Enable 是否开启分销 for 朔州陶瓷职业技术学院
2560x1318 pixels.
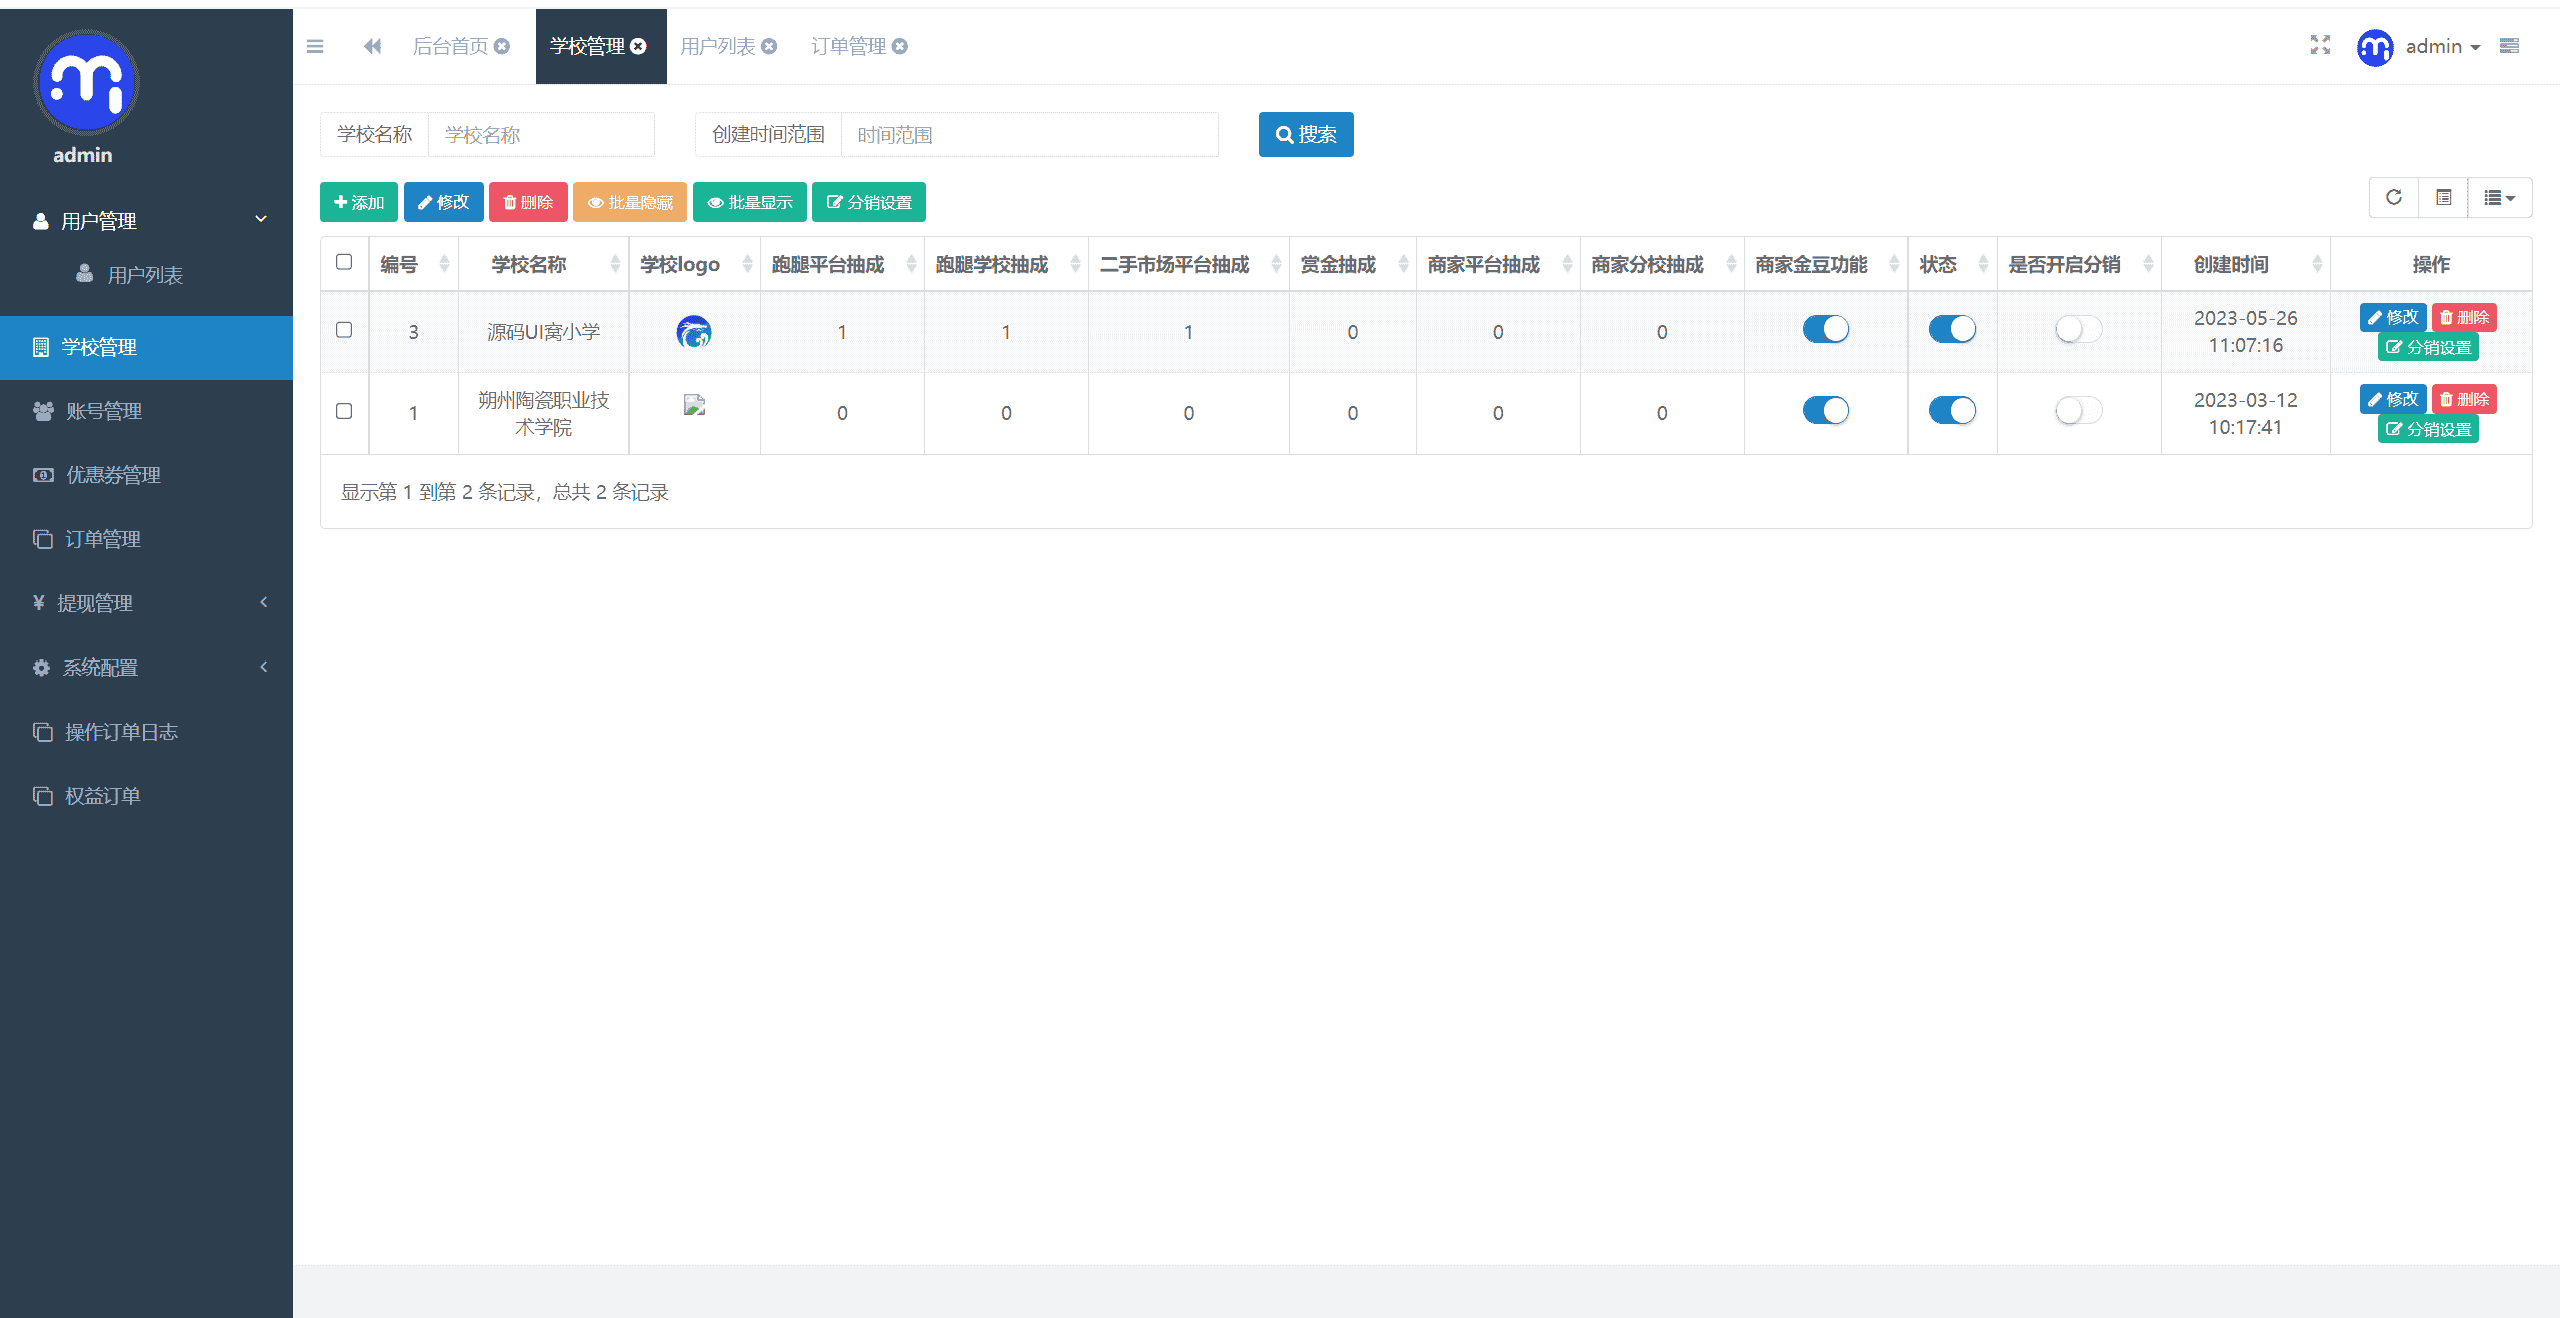[2078, 410]
